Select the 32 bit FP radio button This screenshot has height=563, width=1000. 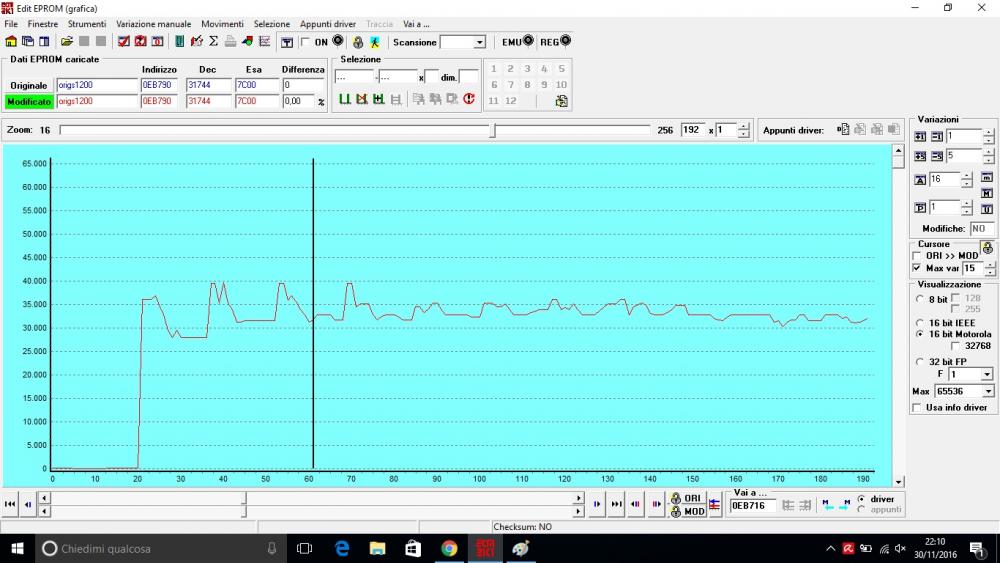[x=920, y=362]
